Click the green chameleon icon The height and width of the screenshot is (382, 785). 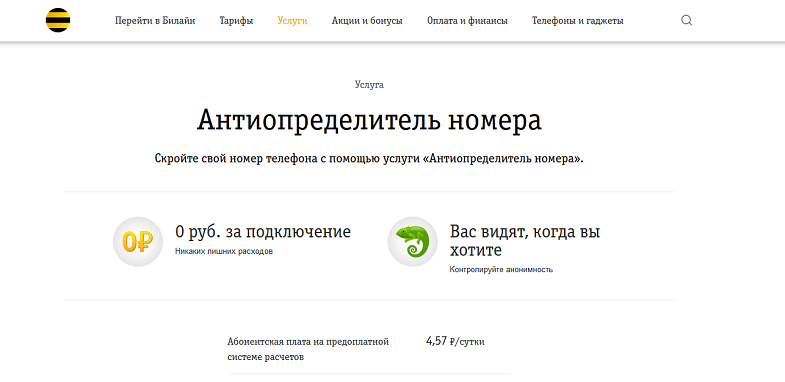coord(413,241)
